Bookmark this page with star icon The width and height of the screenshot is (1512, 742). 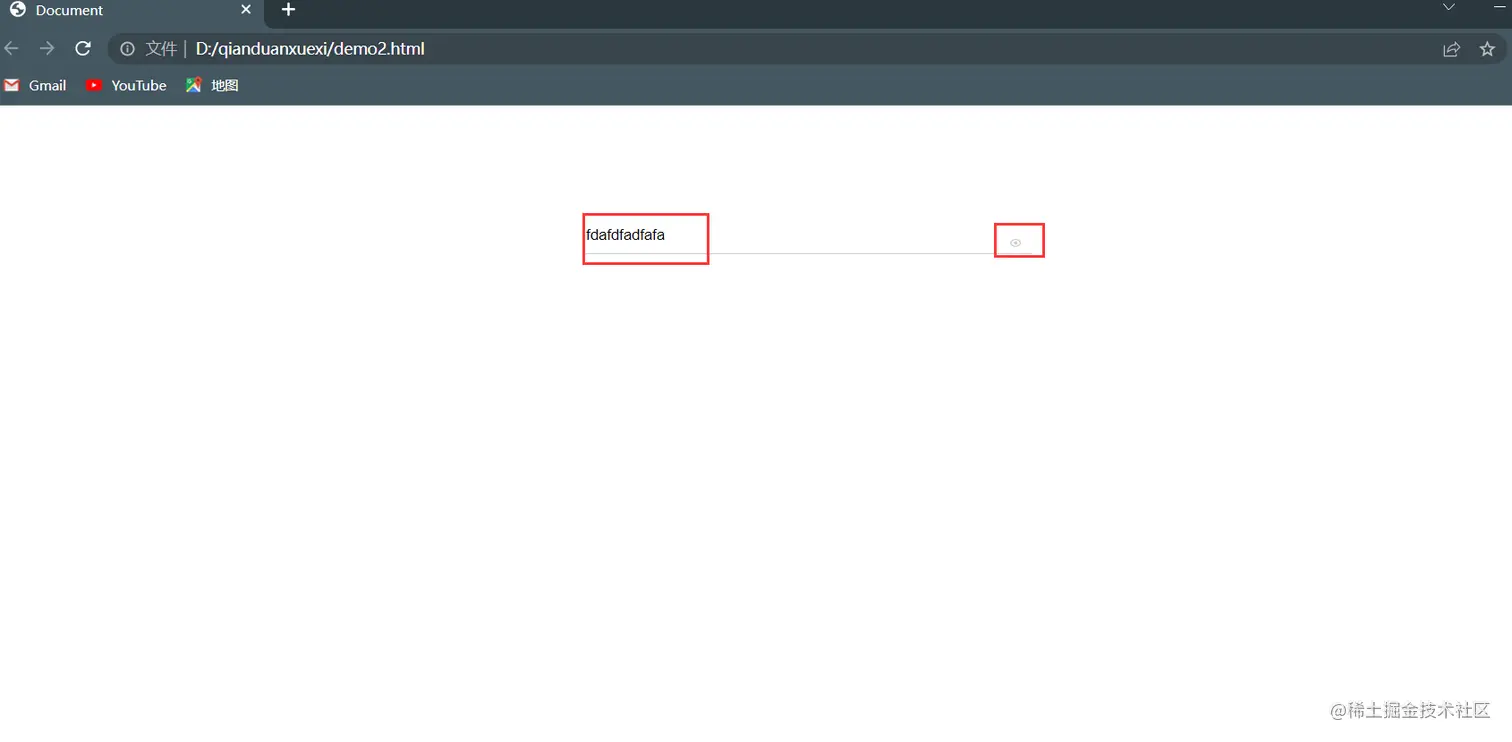tap(1487, 49)
